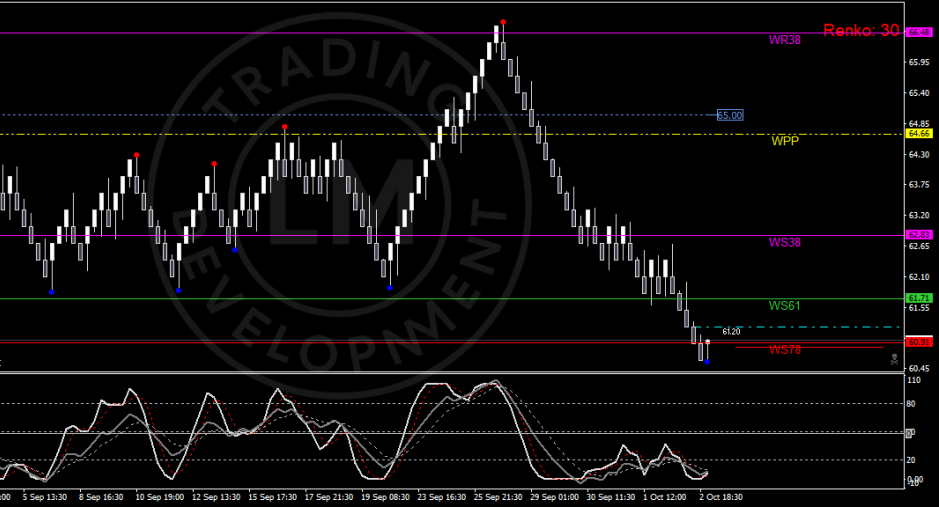The height and width of the screenshot is (507, 939).
Task: Click the magenta 66.48 price tag
Action: pyautogui.click(x=918, y=33)
